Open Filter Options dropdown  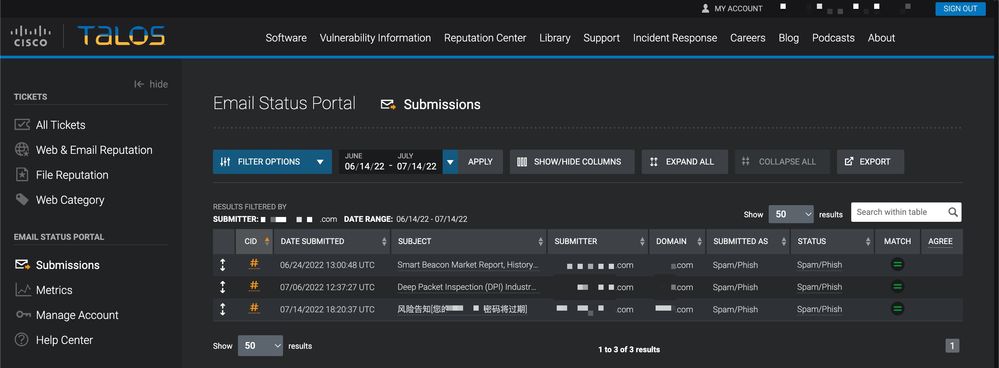pos(272,162)
